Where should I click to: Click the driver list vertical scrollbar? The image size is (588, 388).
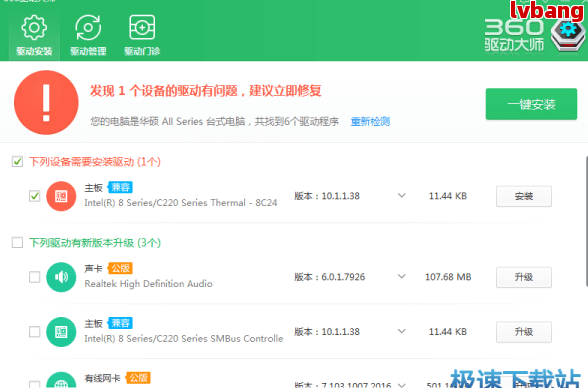(x=586, y=221)
